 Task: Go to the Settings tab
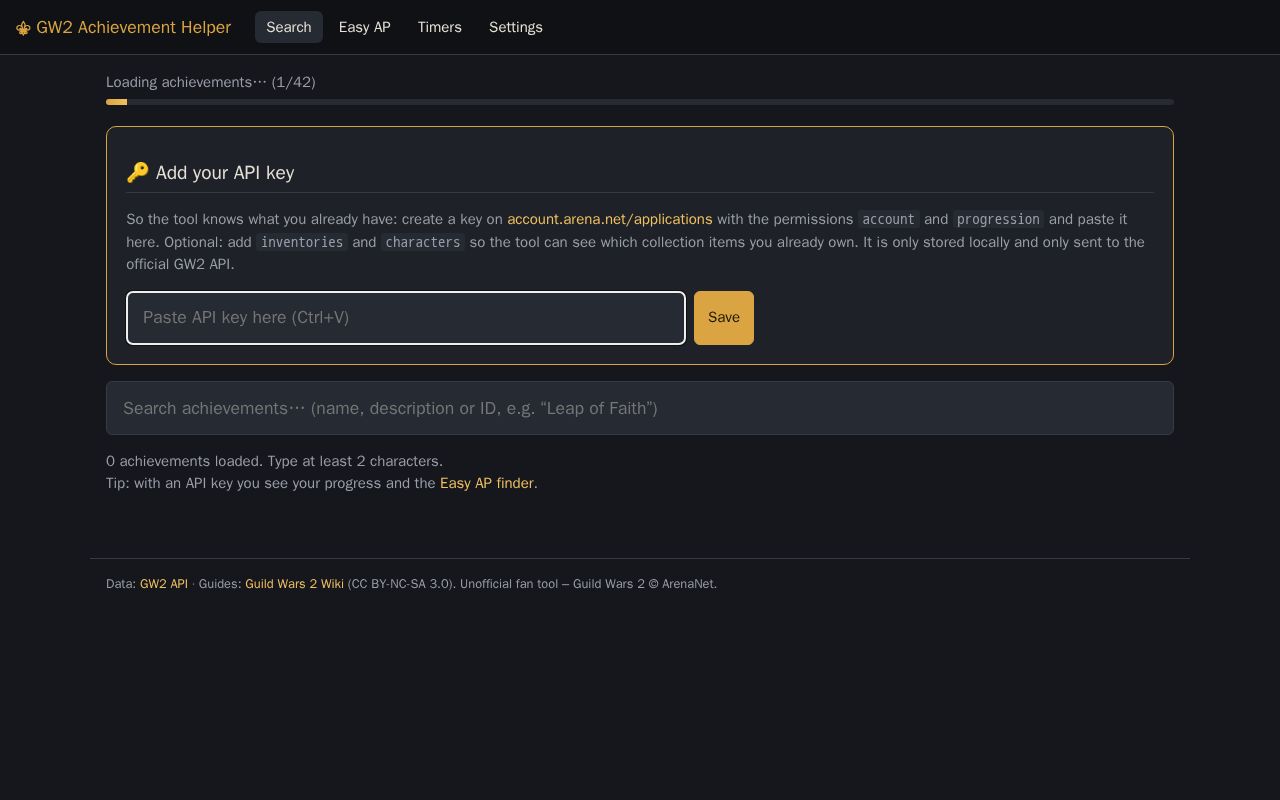point(516,27)
